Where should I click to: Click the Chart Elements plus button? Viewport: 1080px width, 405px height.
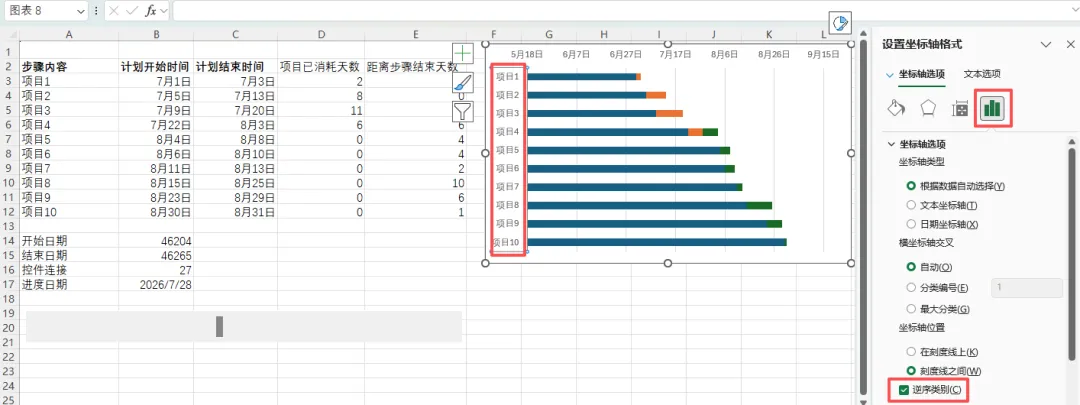point(463,54)
